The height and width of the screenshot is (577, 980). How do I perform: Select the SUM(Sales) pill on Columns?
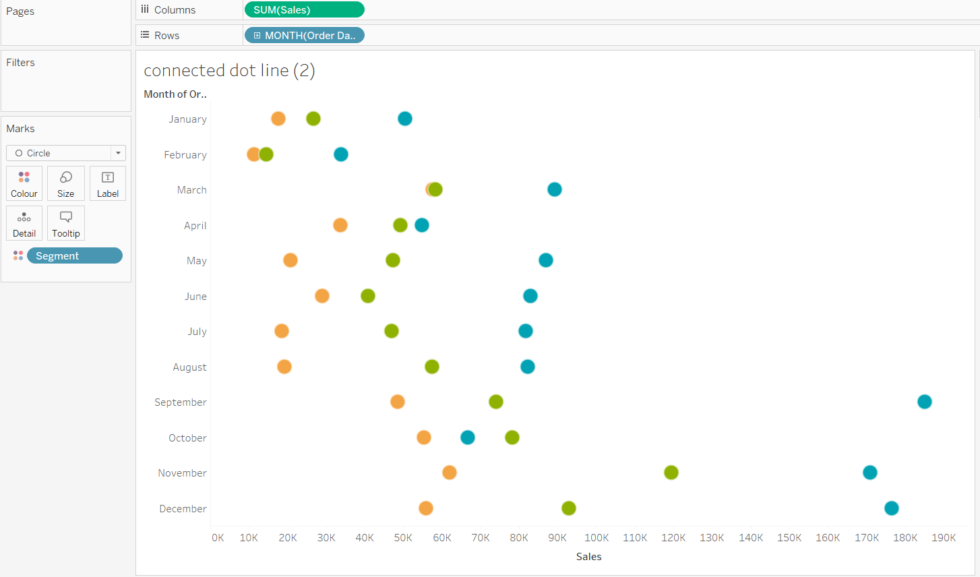(303, 9)
